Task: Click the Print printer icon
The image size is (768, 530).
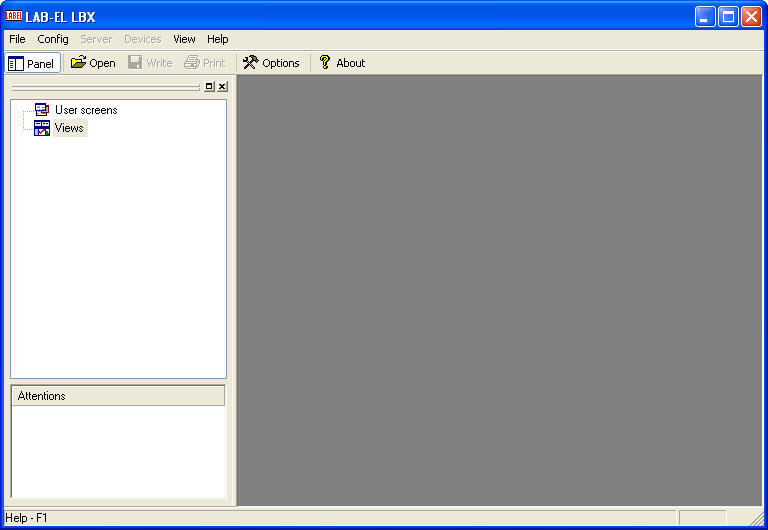Action: tap(192, 62)
